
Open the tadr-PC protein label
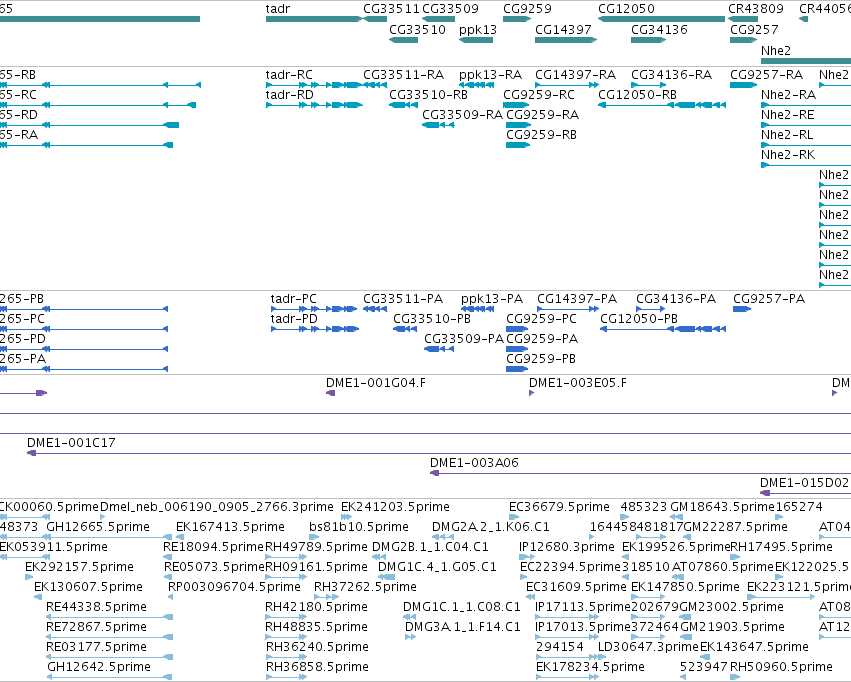coord(294,299)
